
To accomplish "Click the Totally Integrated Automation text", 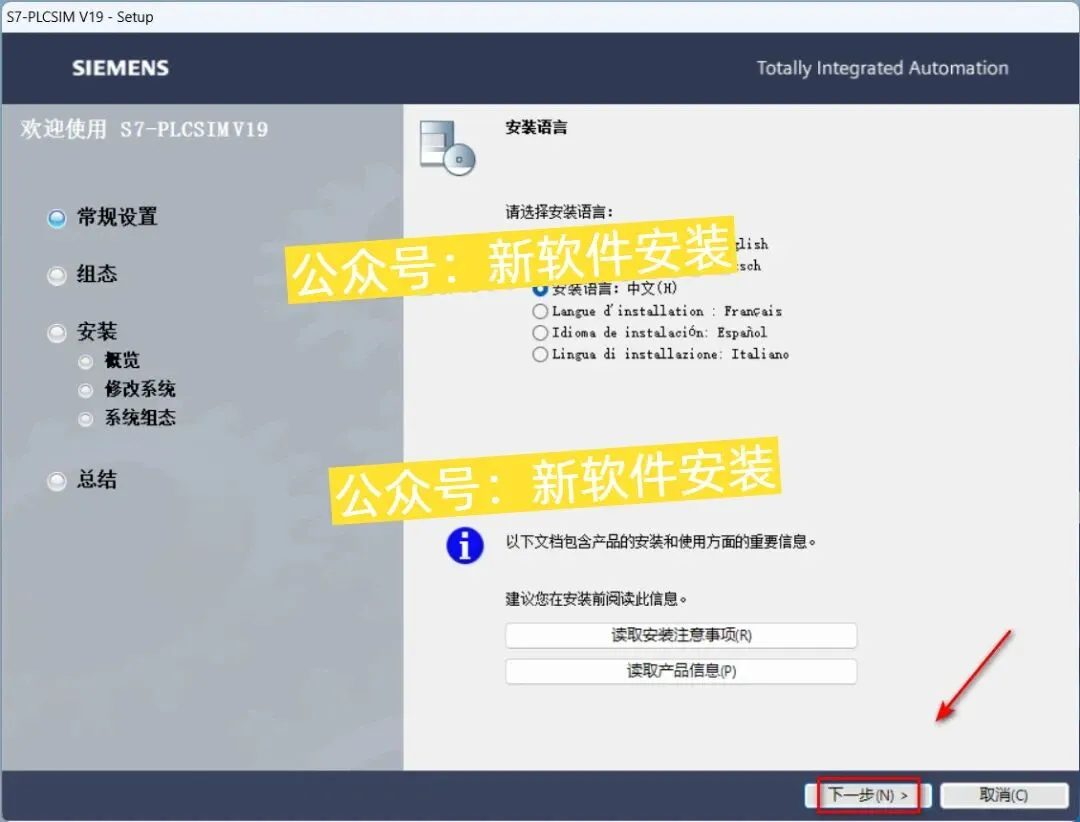I will pos(882,68).
